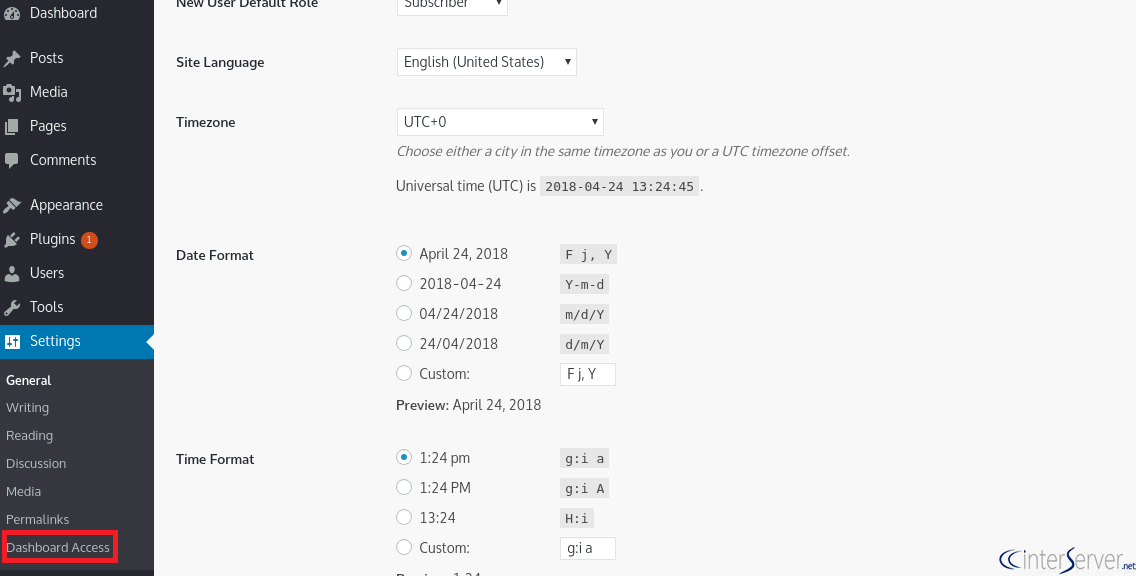The image size is (1136, 576).
Task: Click the Appearance paintbrush icon
Action: pyautogui.click(x=12, y=206)
